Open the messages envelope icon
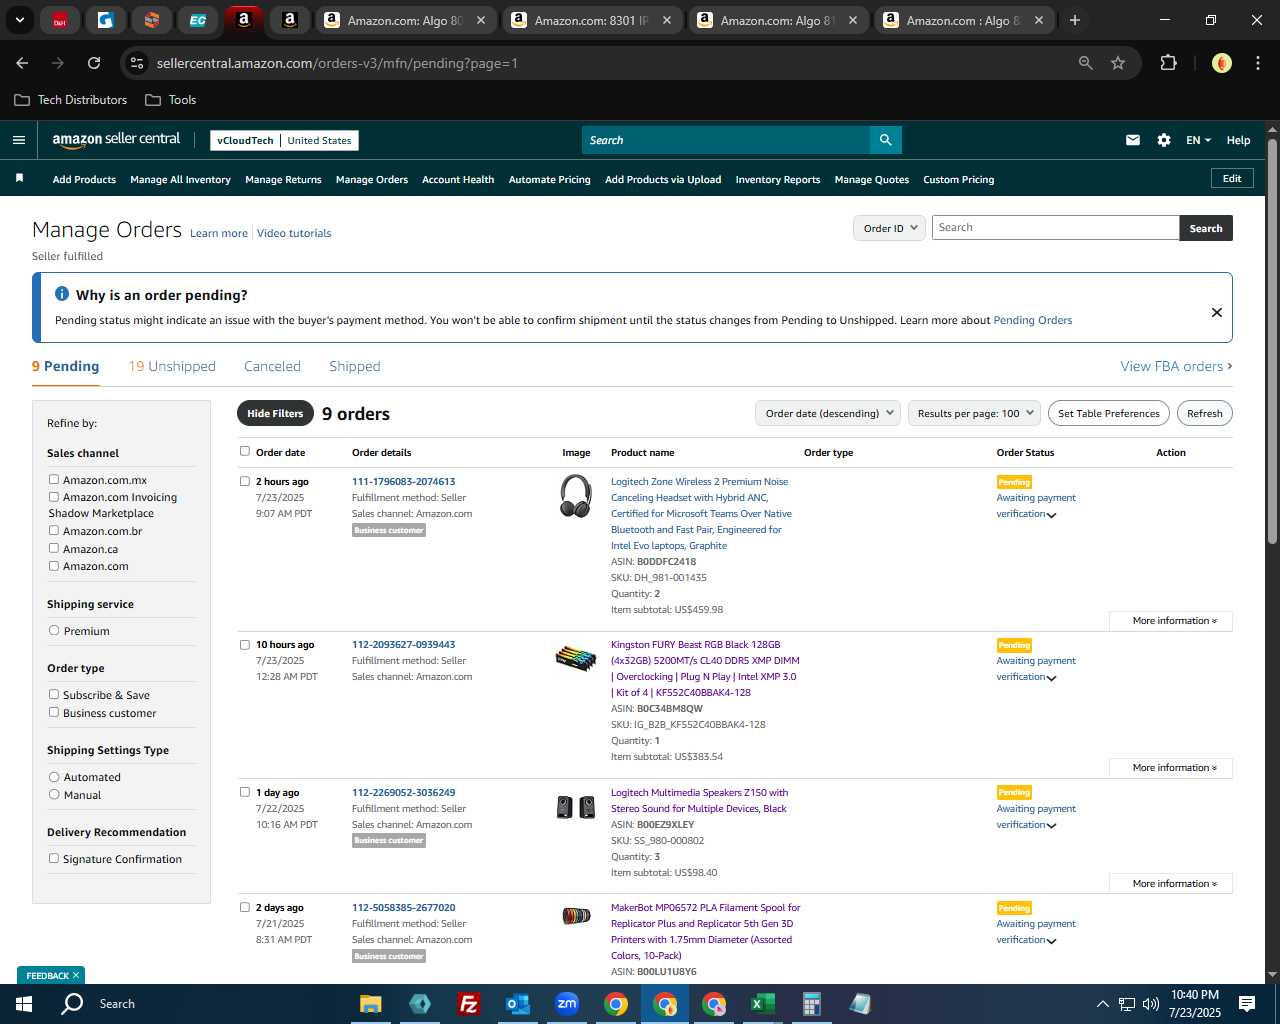The height and width of the screenshot is (1024, 1280). click(x=1133, y=140)
